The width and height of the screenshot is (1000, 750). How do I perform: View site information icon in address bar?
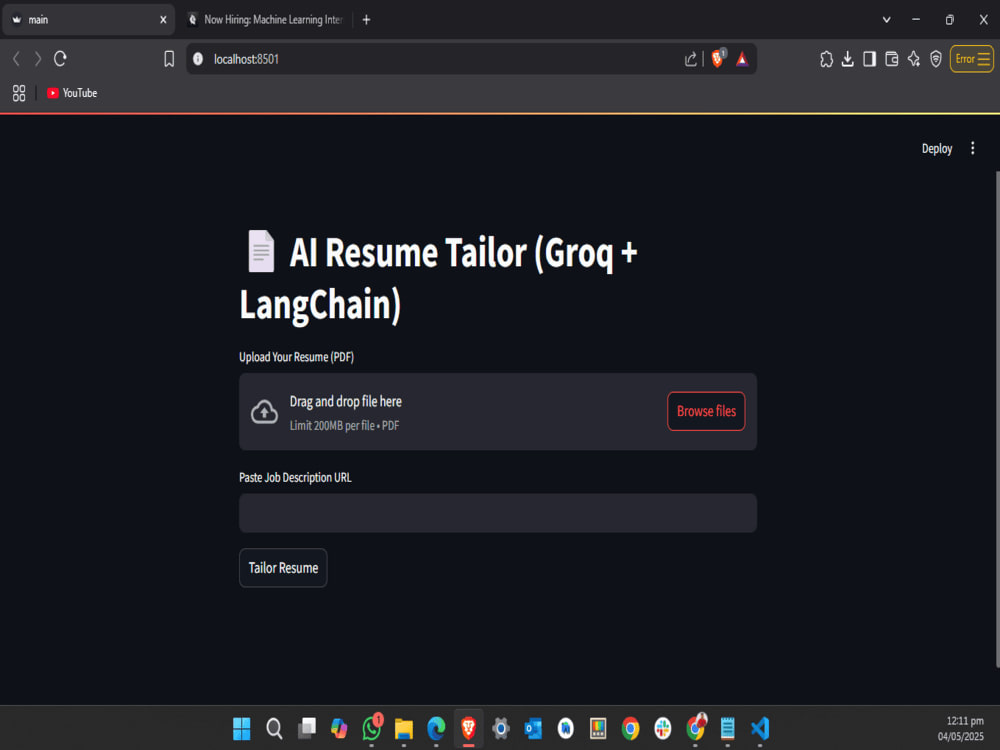(x=198, y=59)
